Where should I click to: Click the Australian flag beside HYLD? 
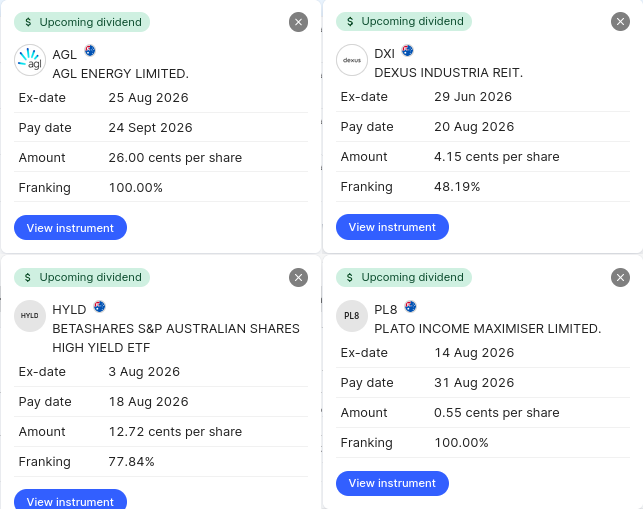coord(99,306)
